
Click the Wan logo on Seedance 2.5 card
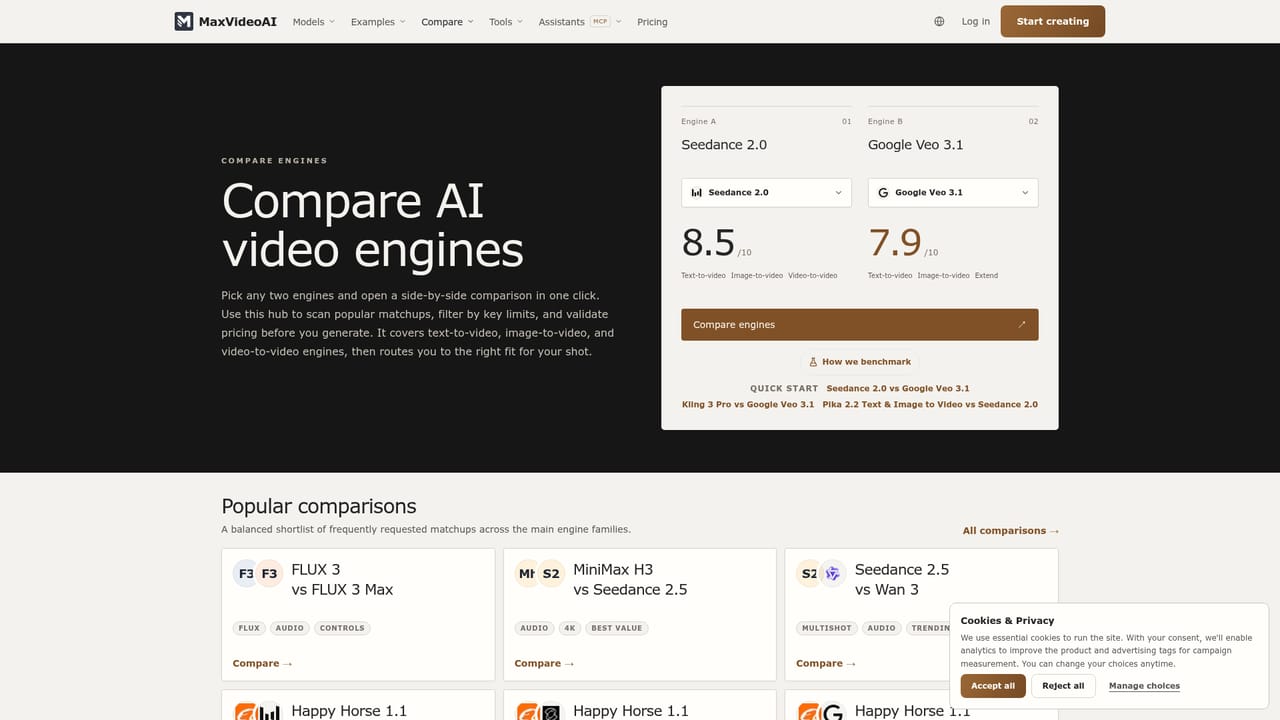point(833,574)
